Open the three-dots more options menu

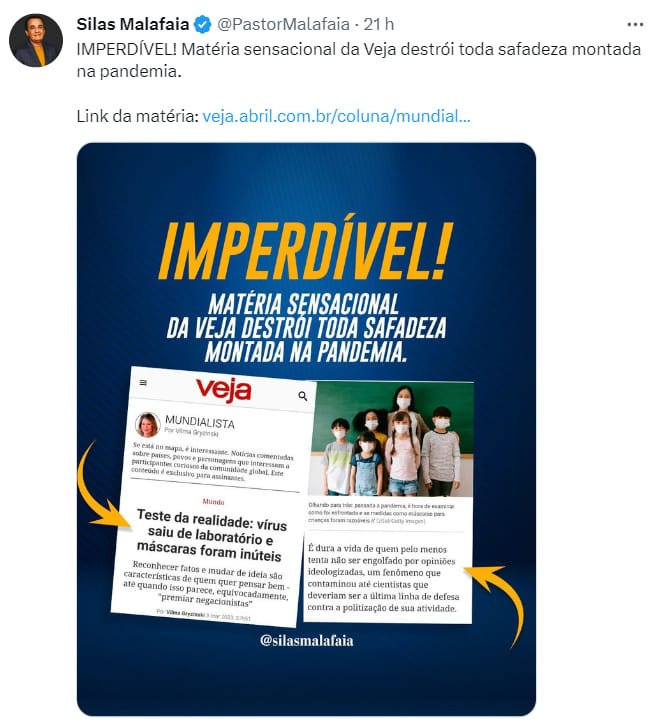coord(635,24)
